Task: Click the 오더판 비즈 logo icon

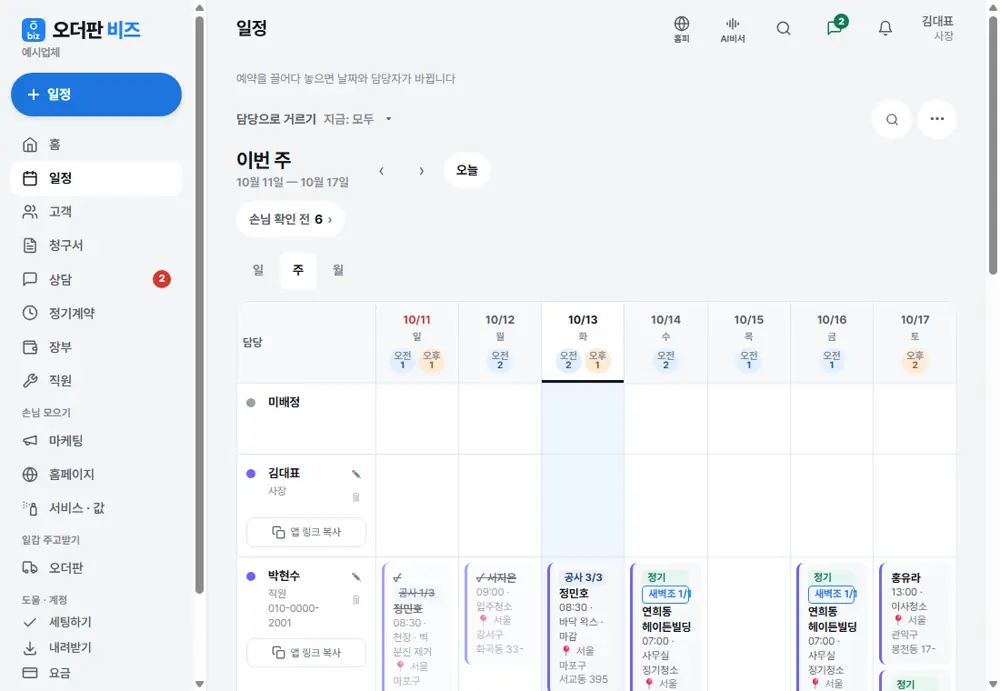Action: (x=33, y=30)
